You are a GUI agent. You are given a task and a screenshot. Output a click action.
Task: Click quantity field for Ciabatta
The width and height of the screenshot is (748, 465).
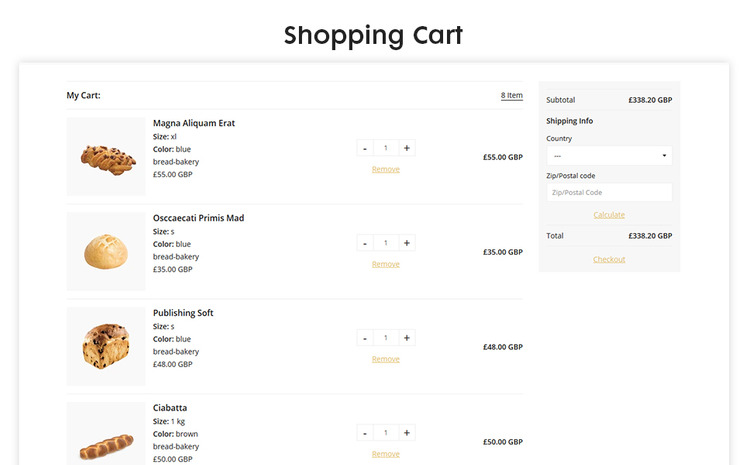pos(386,433)
